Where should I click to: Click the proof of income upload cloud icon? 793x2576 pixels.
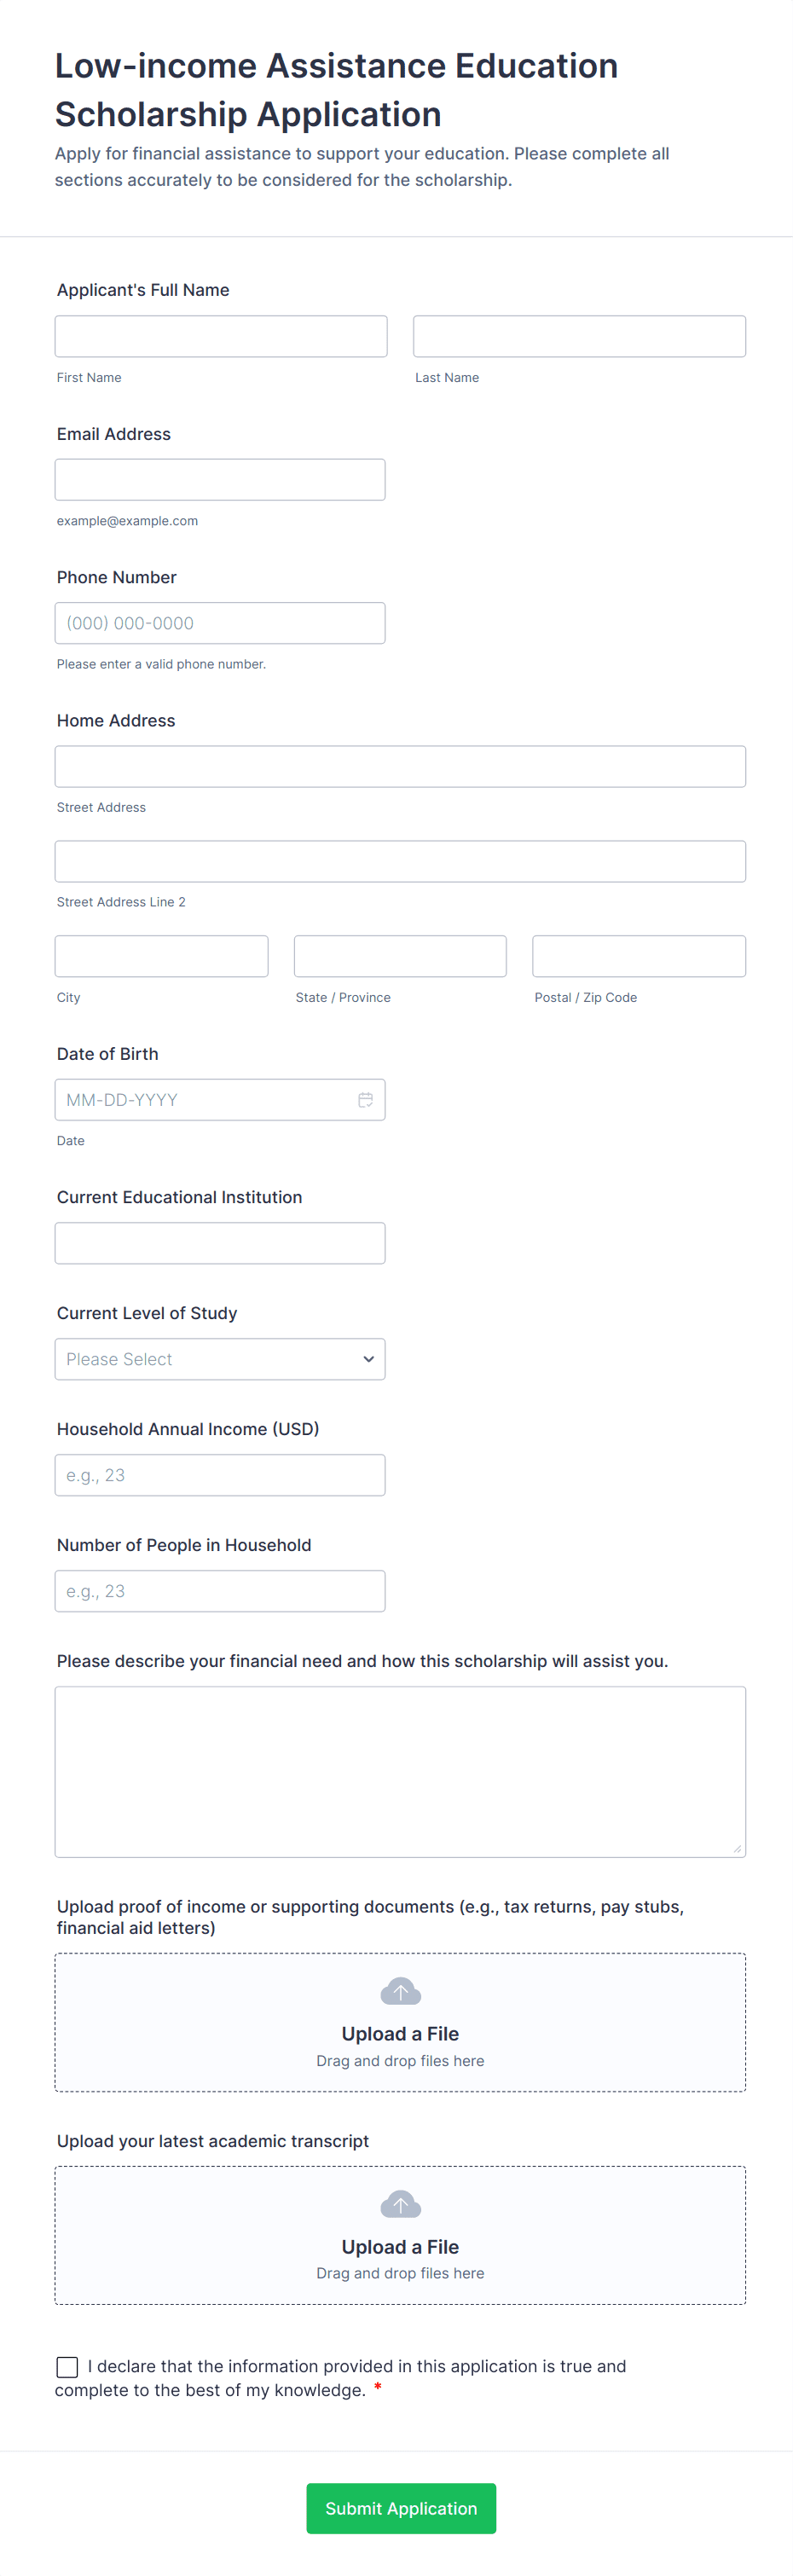tap(400, 1991)
